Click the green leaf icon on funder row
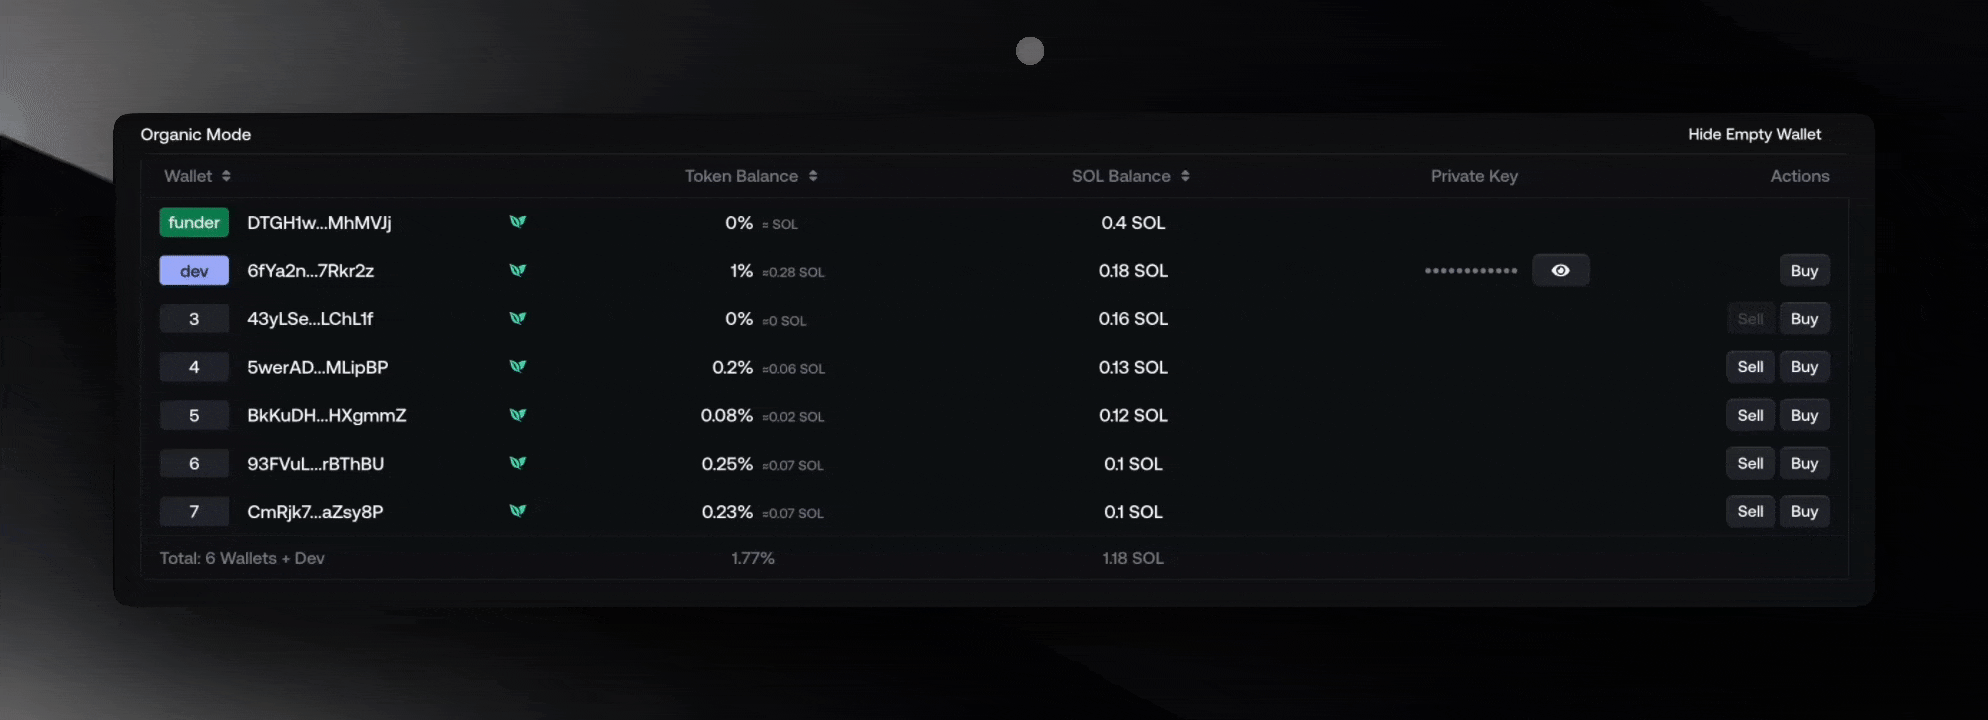 pos(518,222)
